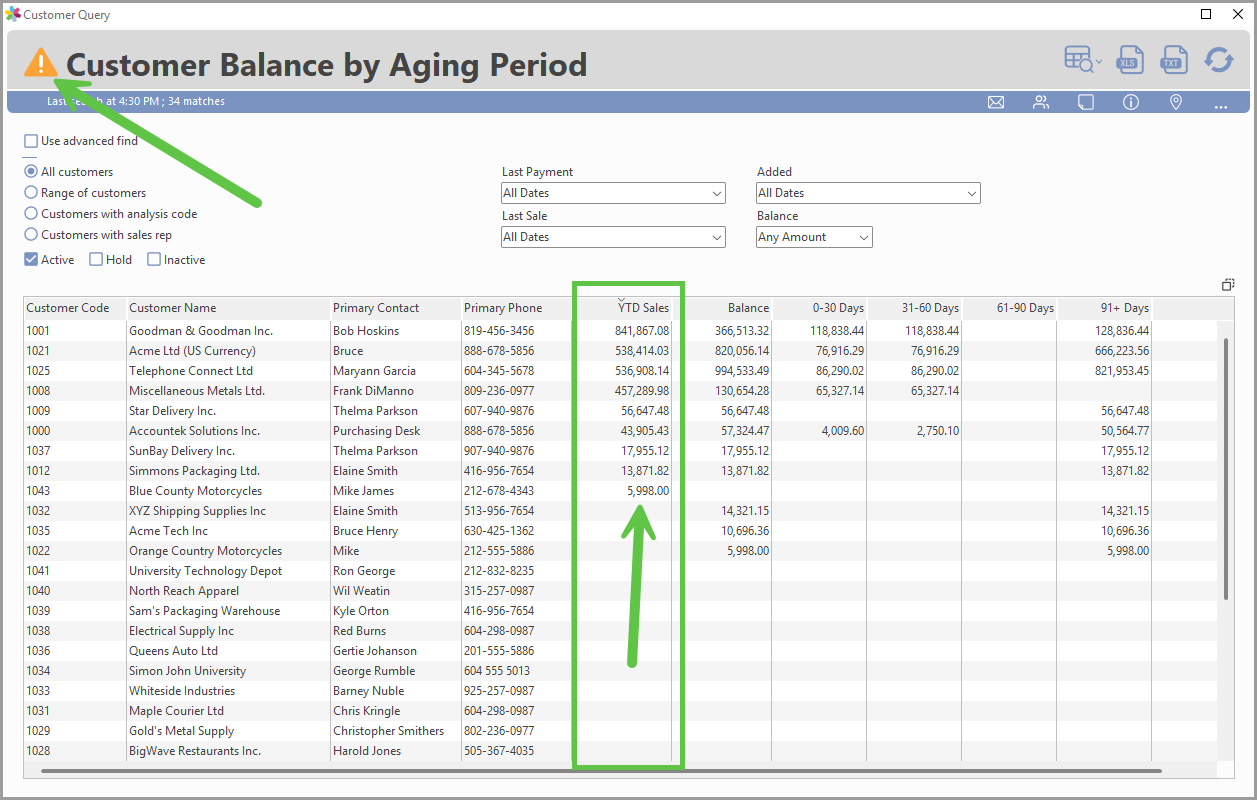Image resolution: width=1257 pixels, height=800 pixels.
Task: Toggle the Active checkbox
Action: (31, 260)
